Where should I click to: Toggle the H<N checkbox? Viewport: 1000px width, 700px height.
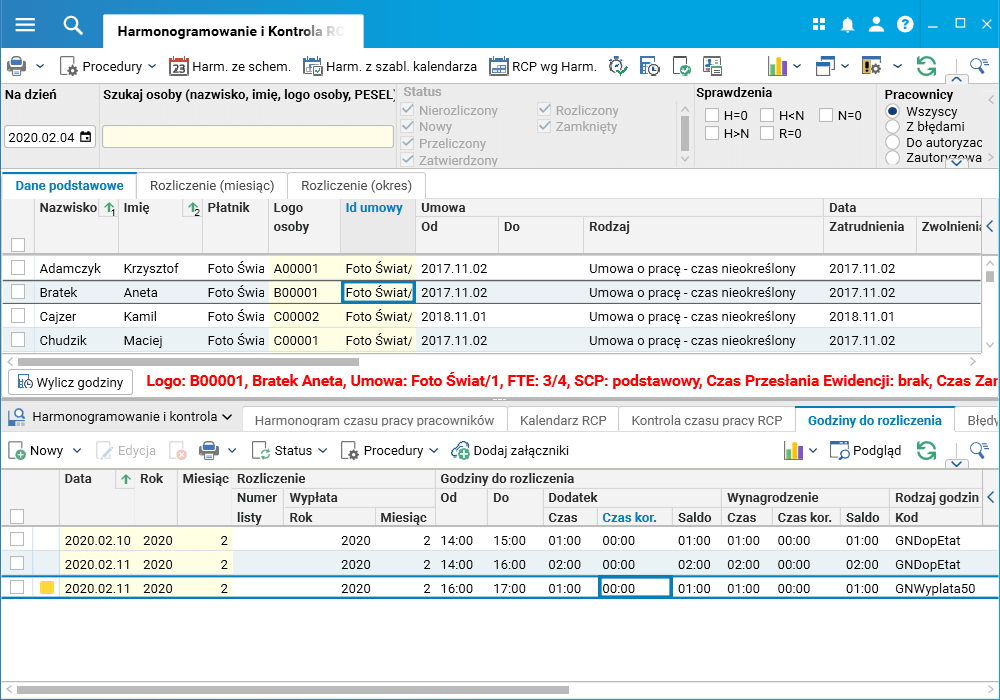(767, 115)
